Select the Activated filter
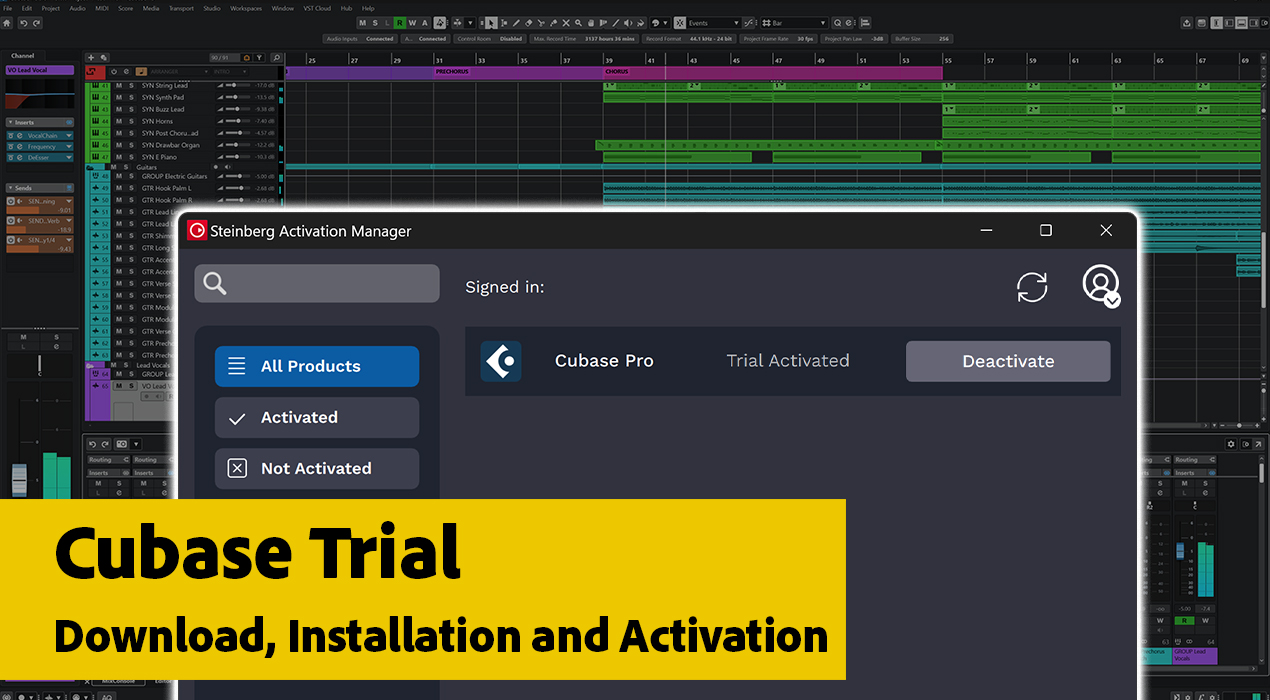 point(317,418)
